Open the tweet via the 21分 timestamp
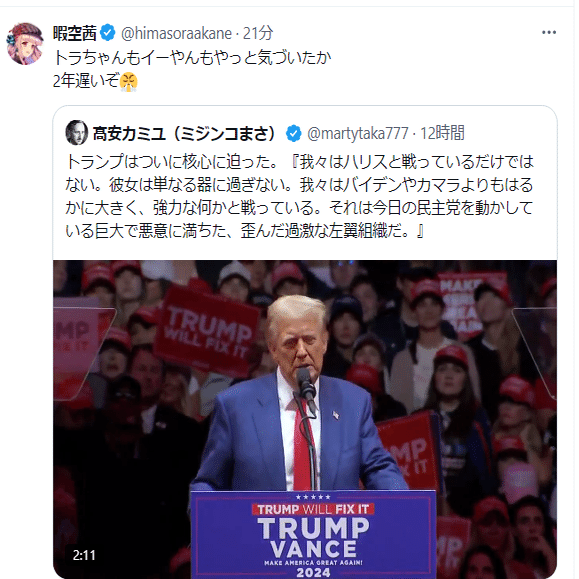The image size is (579, 579). (x=258, y=33)
